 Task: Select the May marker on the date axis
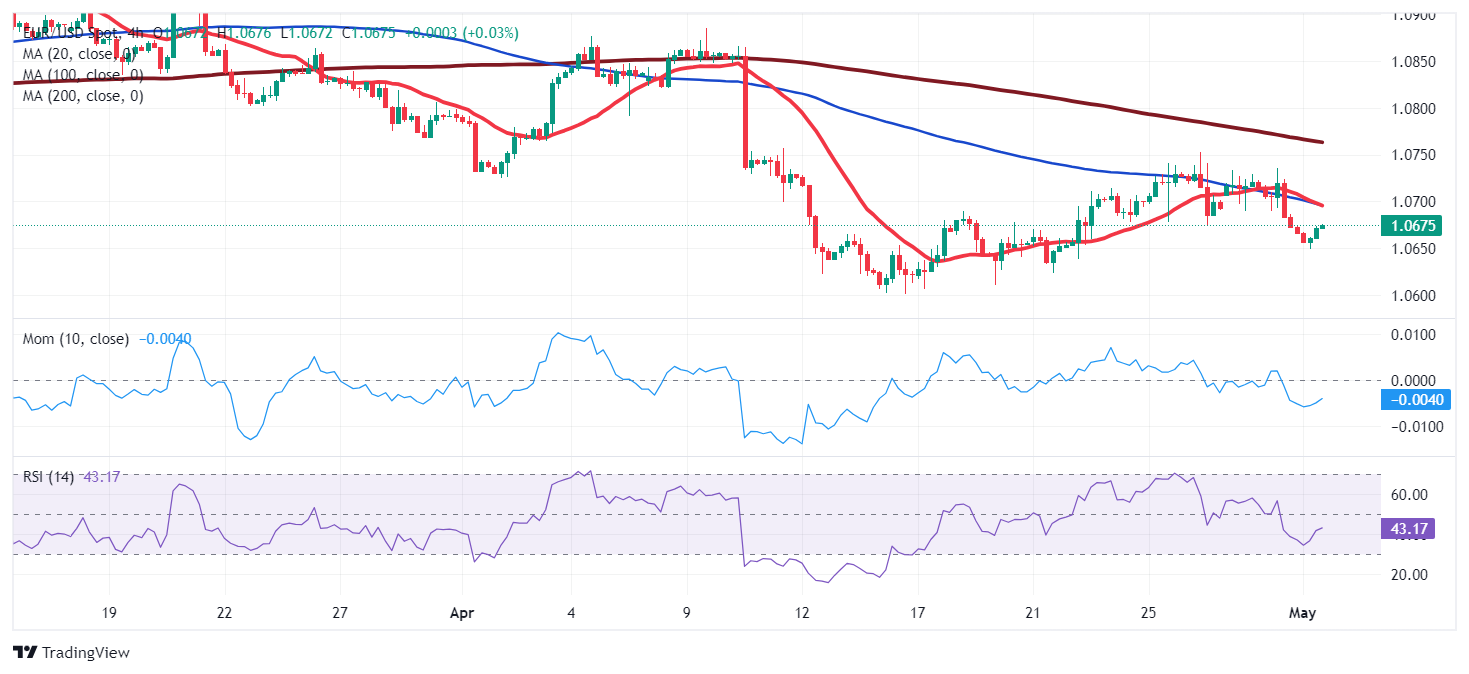point(1303,611)
